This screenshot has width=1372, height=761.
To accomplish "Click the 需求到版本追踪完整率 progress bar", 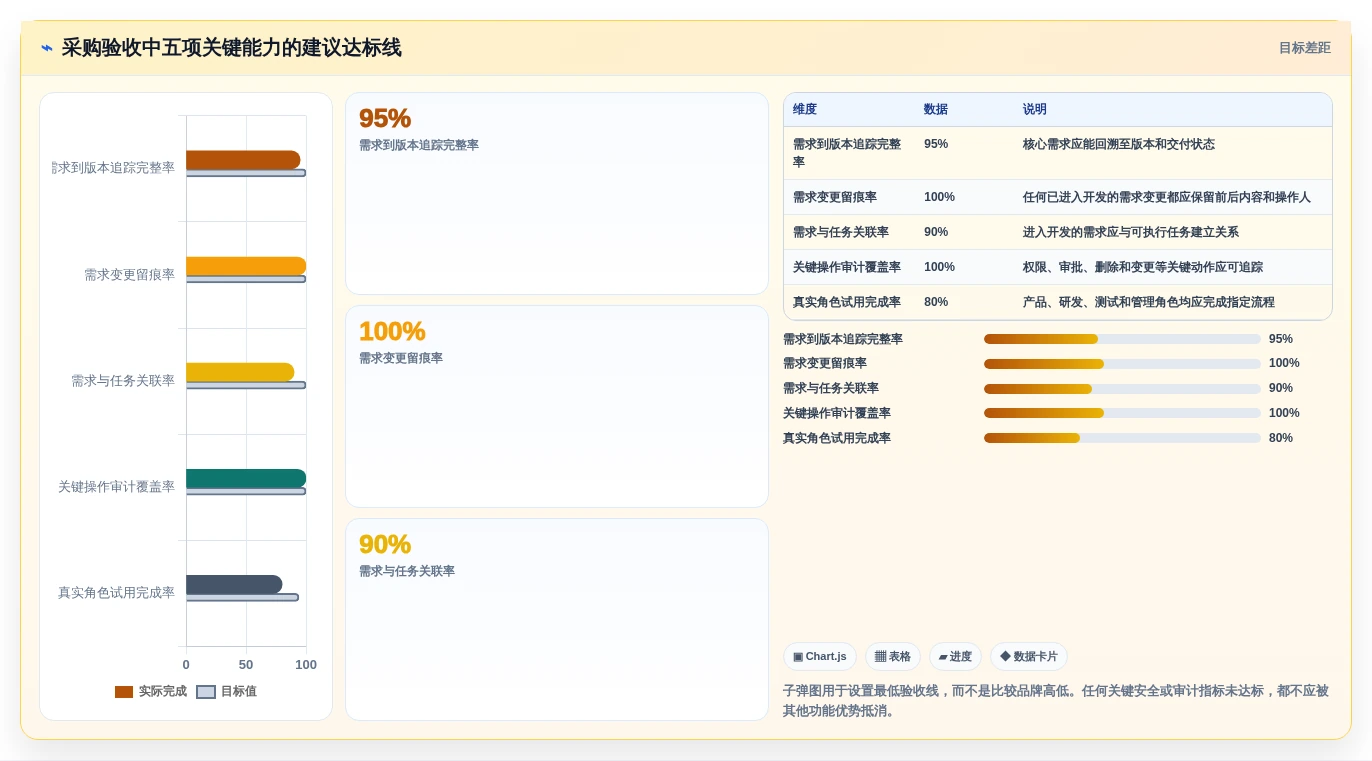I will pos(1122,339).
